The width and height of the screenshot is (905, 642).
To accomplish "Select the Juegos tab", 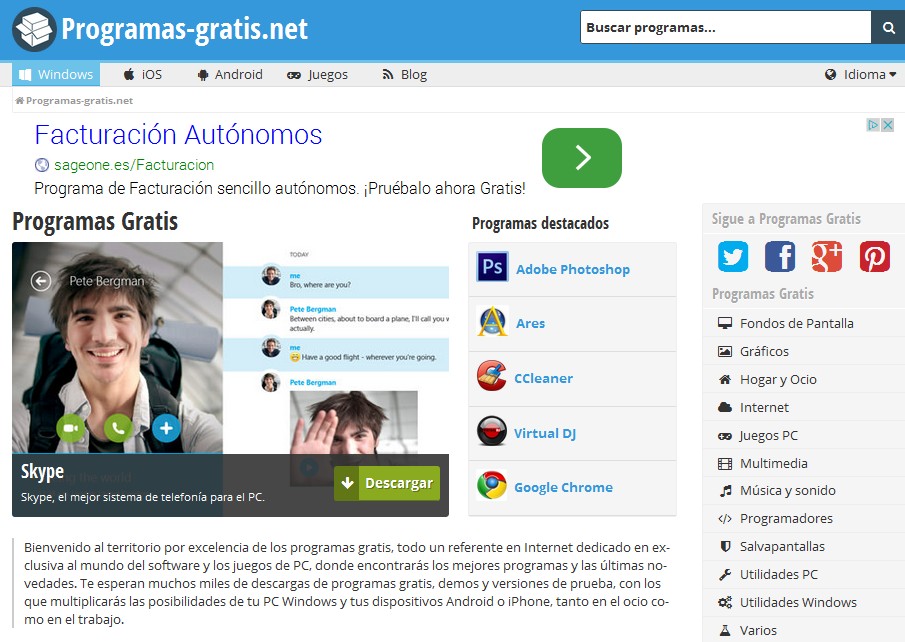I will 317,74.
